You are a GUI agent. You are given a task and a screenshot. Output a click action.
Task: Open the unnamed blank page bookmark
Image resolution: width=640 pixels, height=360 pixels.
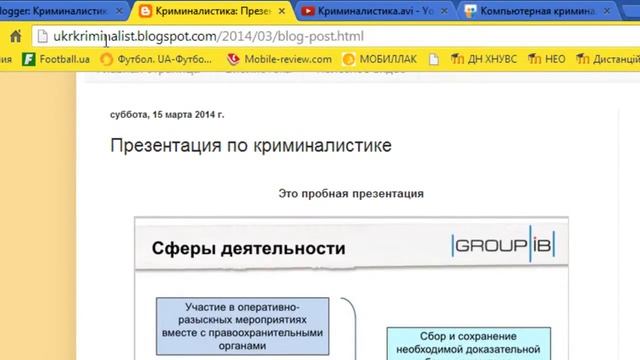pyautogui.click(x=434, y=60)
